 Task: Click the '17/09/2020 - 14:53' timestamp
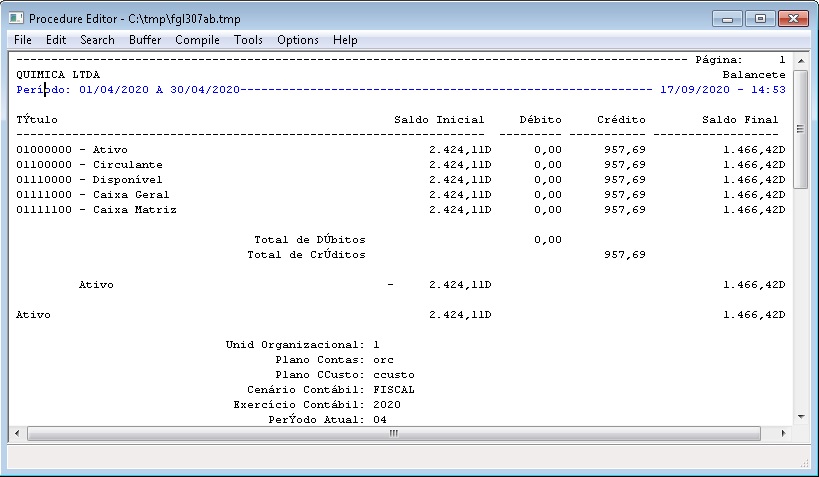pyautogui.click(x=723, y=90)
